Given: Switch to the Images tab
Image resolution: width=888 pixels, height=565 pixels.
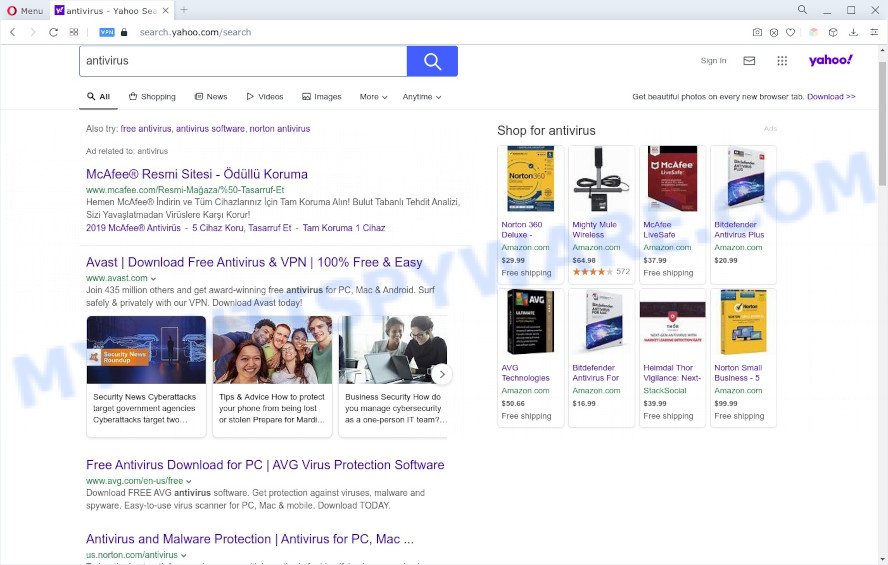Looking at the screenshot, I should point(322,97).
